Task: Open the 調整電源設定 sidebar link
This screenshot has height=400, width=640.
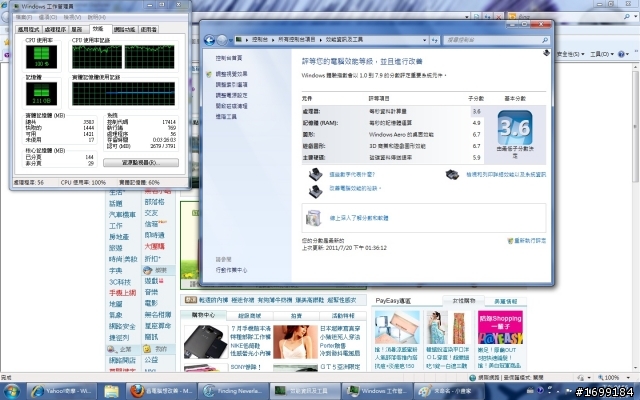Action: 231,95
